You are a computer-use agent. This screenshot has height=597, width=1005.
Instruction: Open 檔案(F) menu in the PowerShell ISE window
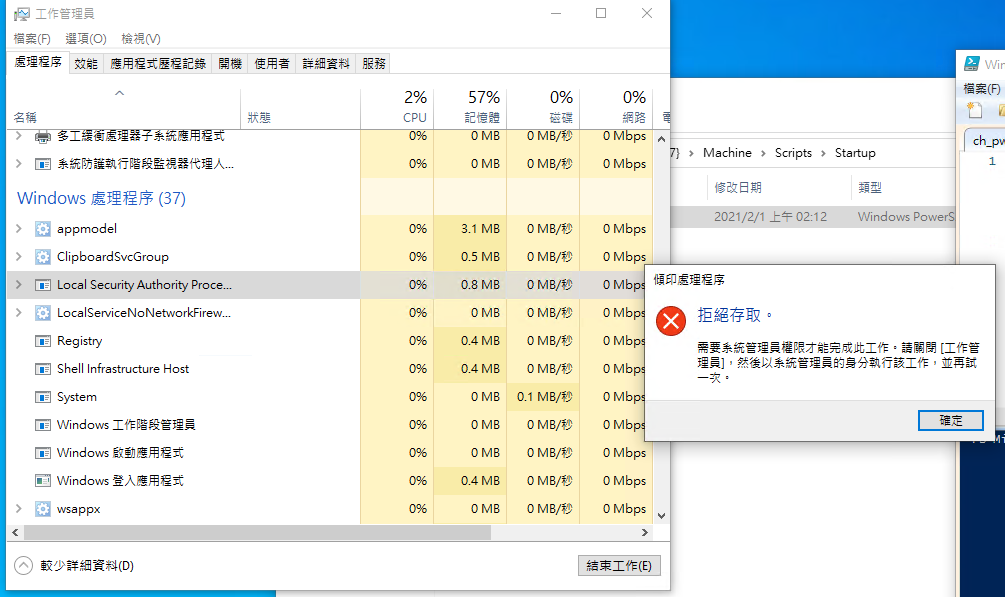pyautogui.click(x=982, y=88)
